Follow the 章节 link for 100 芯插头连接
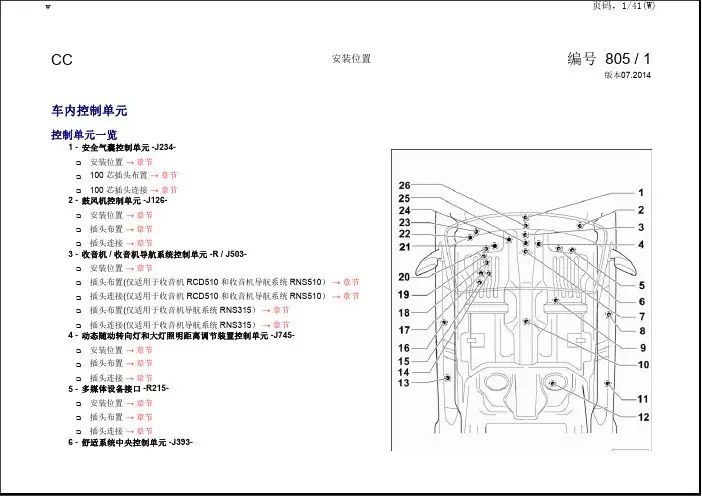Screen dimensions: 702x496 pyautogui.click(x=168, y=189)
